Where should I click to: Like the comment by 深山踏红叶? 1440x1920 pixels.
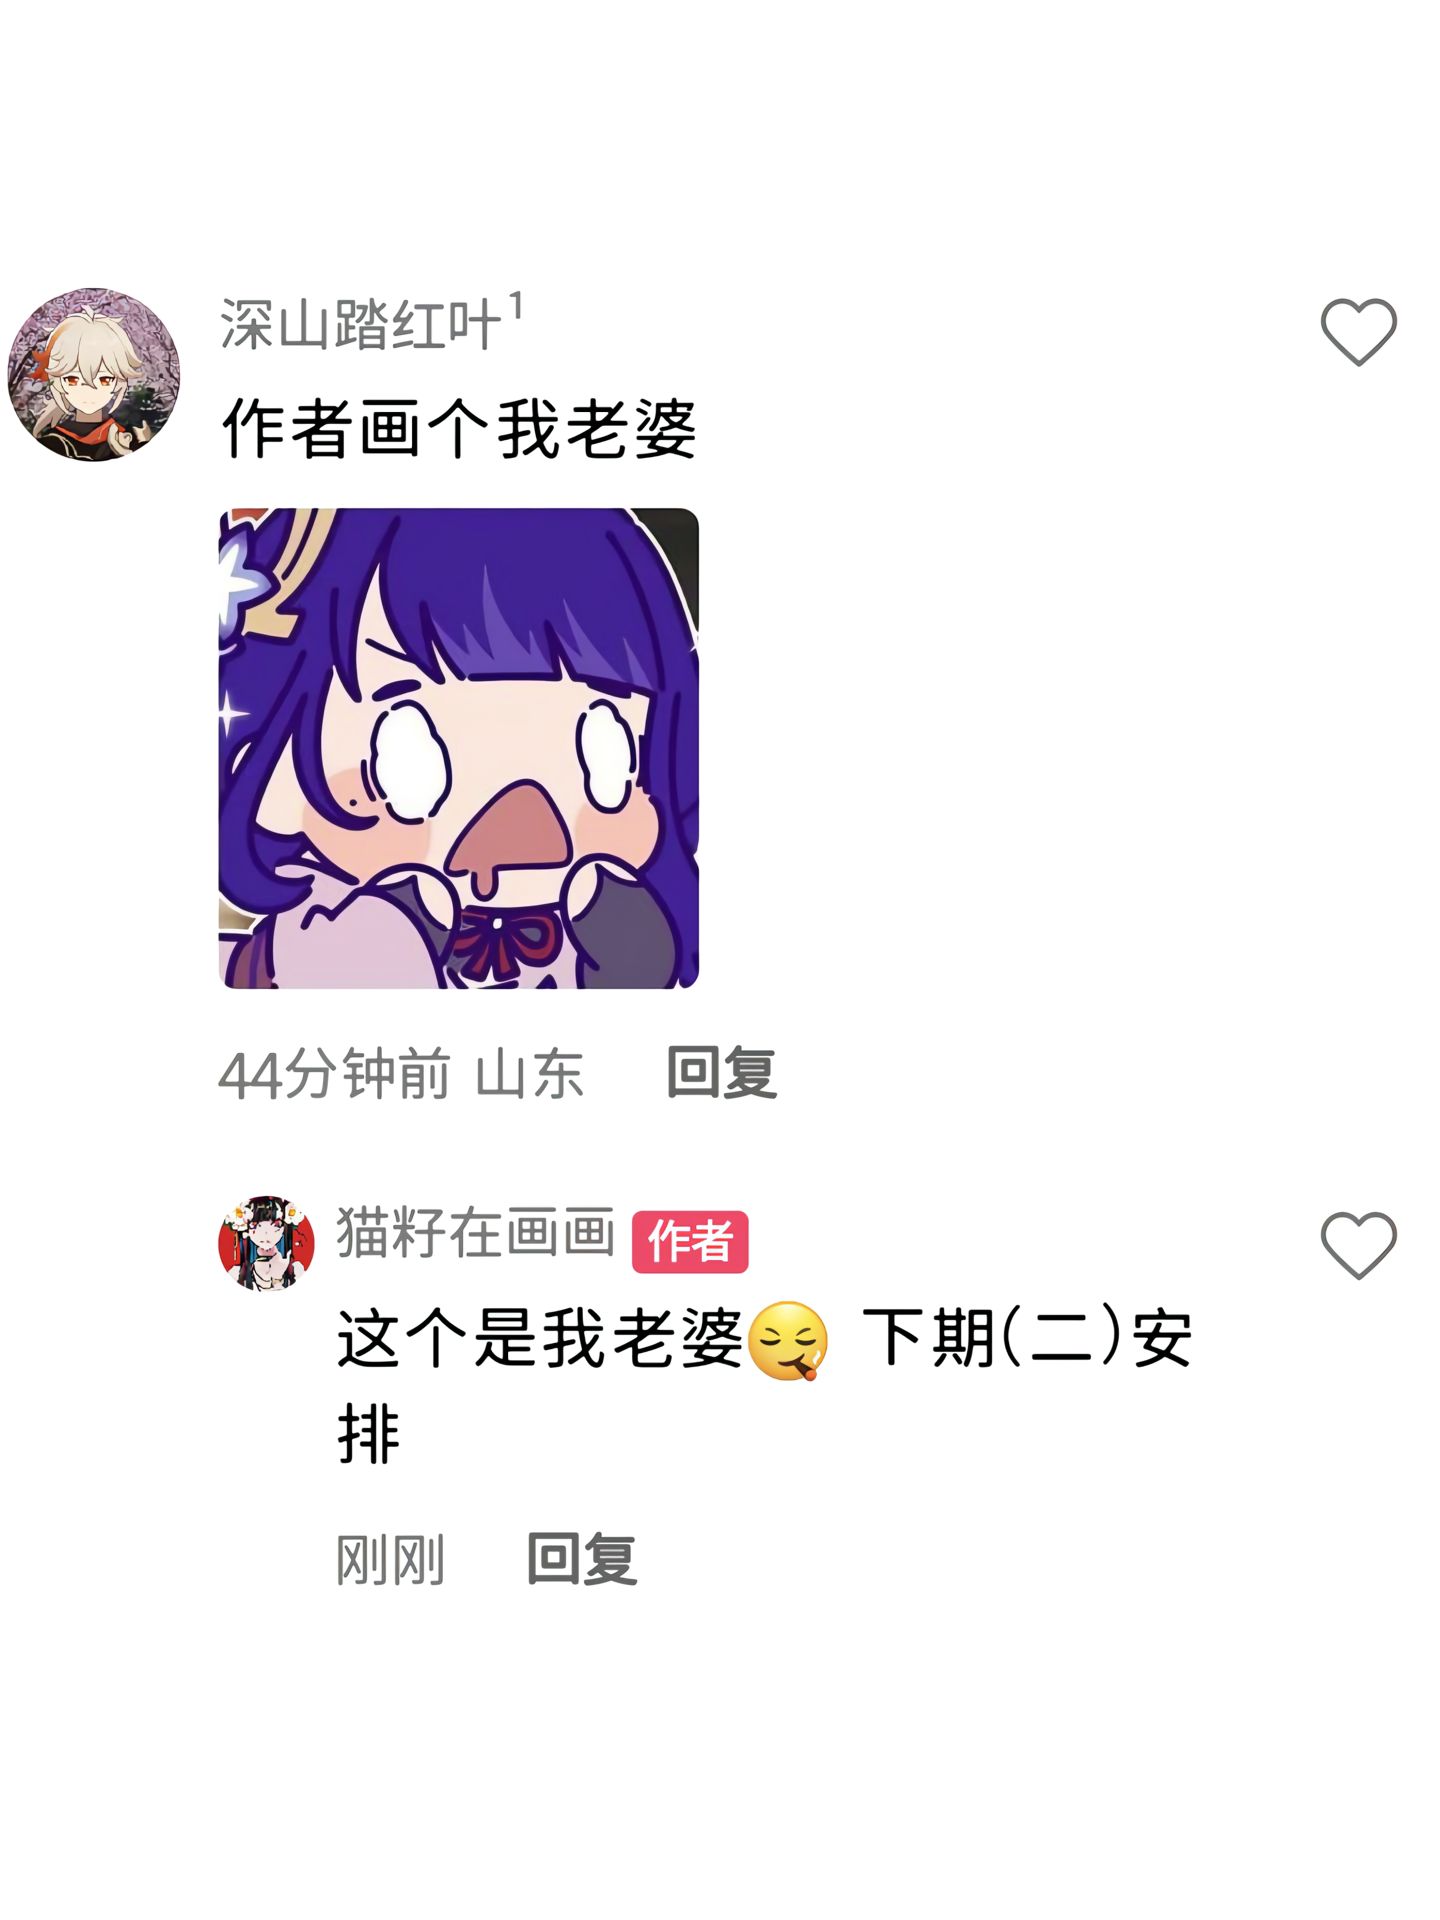click(x=1358, y=332)
